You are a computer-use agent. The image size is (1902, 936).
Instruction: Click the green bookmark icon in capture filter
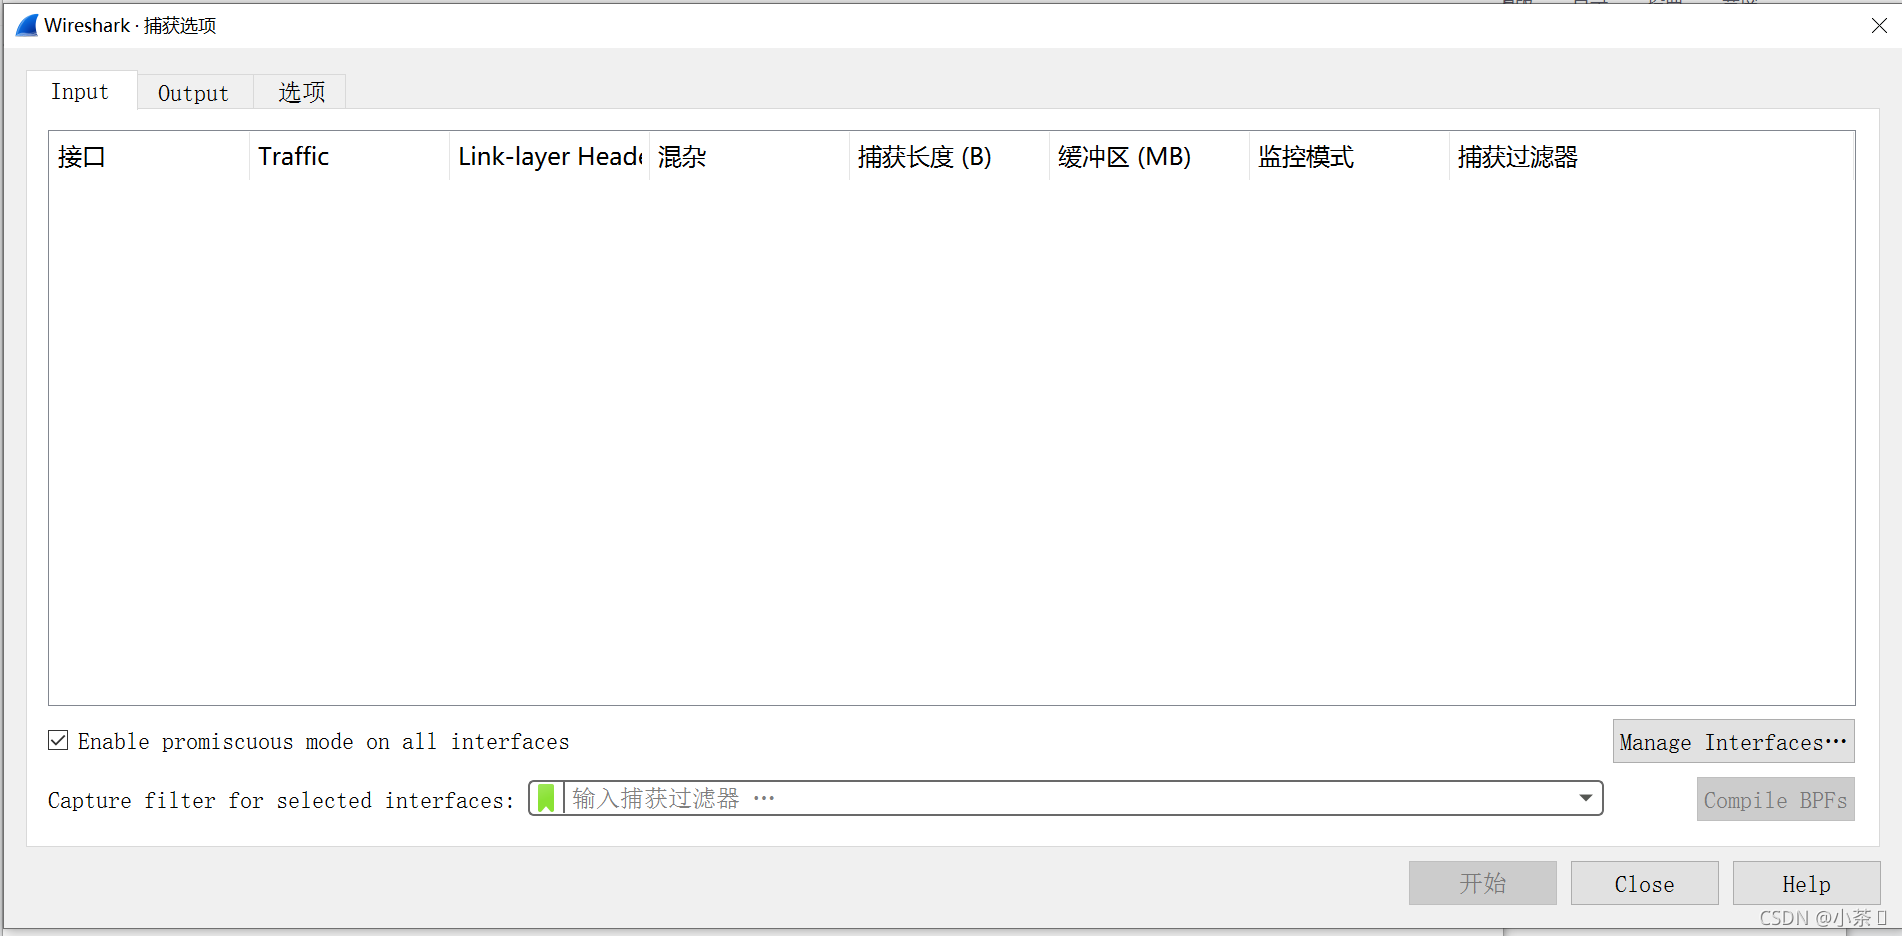546,798
